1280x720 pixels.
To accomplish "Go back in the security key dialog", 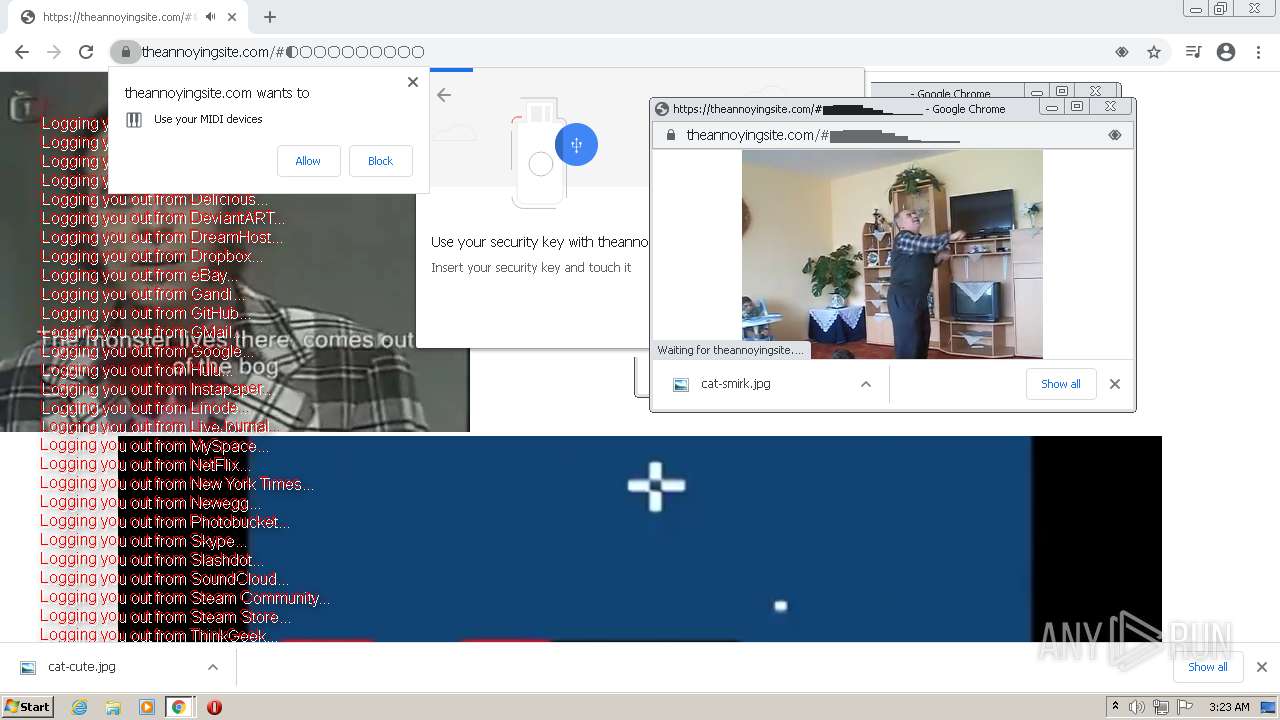I will point(444,95).
